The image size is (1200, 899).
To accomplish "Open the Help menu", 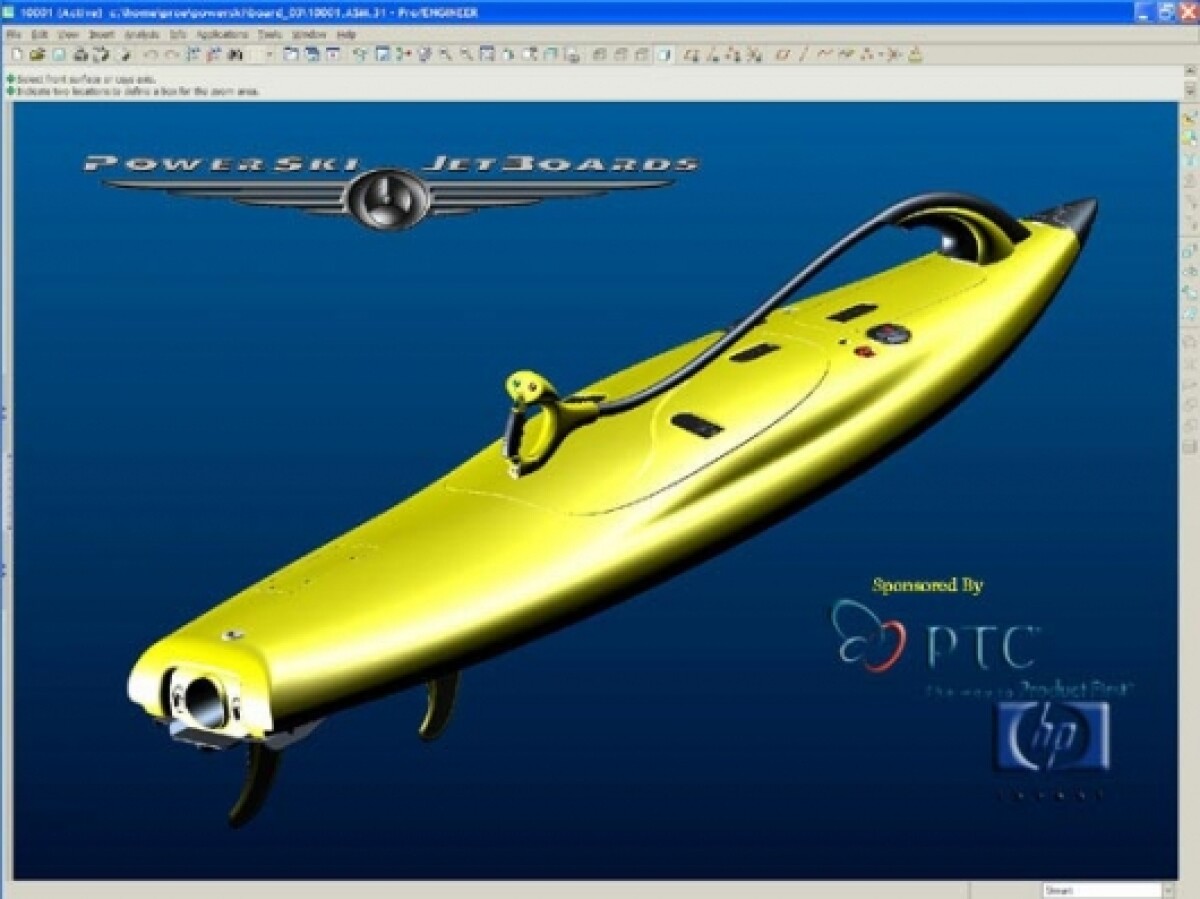I will coord(346,34).
